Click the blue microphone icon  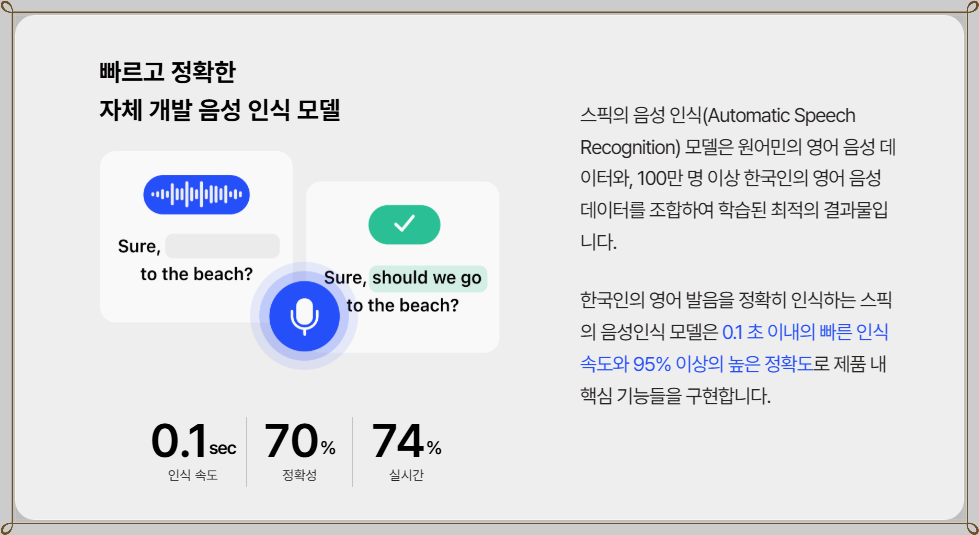pyautogui.click(x=304, y=316)
